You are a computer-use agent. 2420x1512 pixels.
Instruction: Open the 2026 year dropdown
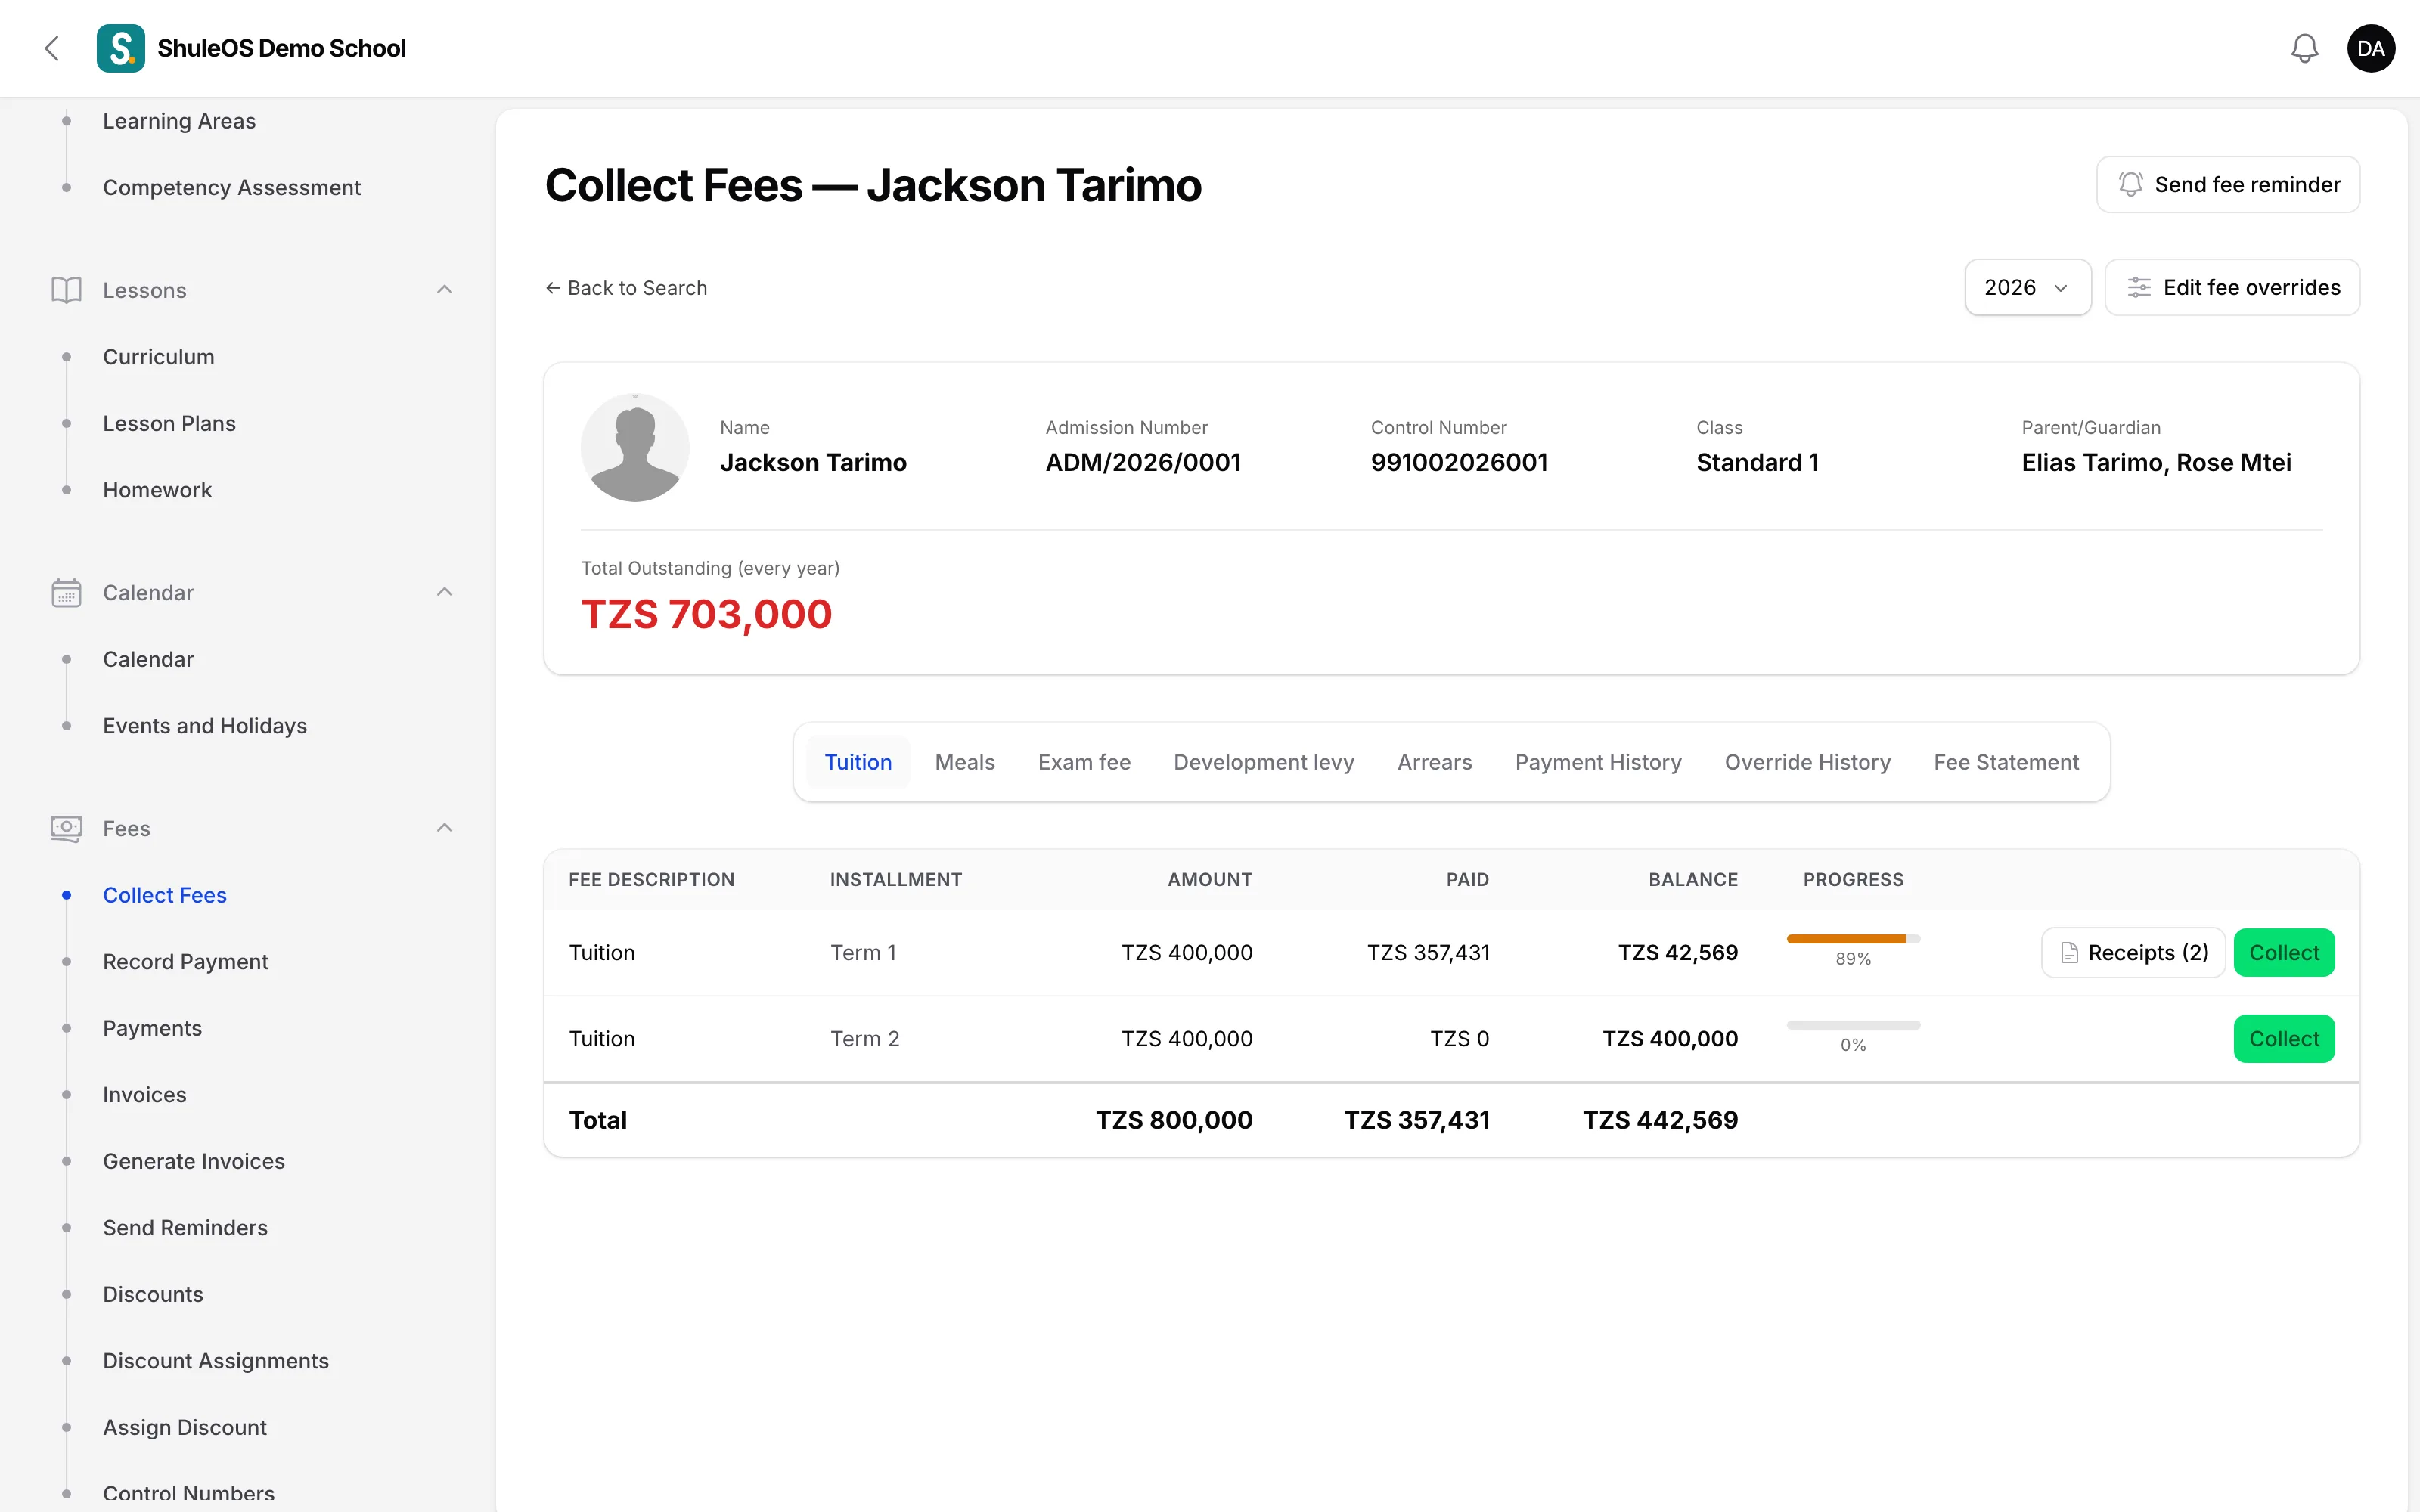pyautogui.click(x=2027, y=288)
